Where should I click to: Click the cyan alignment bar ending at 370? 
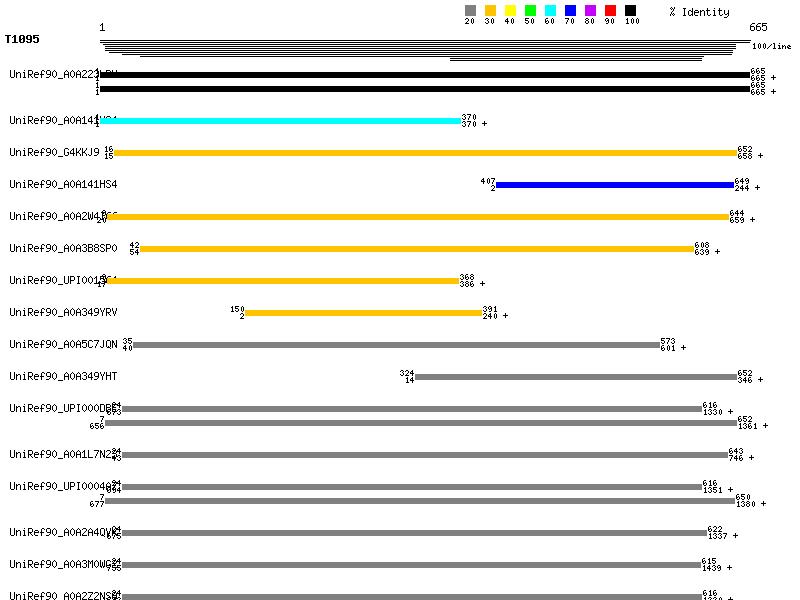point(280,121)
